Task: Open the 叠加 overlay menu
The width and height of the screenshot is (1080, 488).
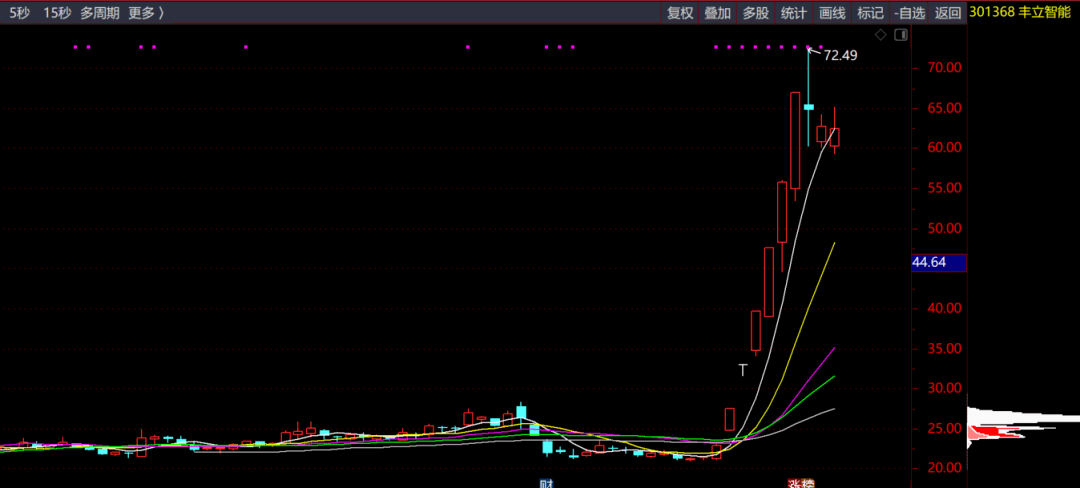Action: click(717, 12)
